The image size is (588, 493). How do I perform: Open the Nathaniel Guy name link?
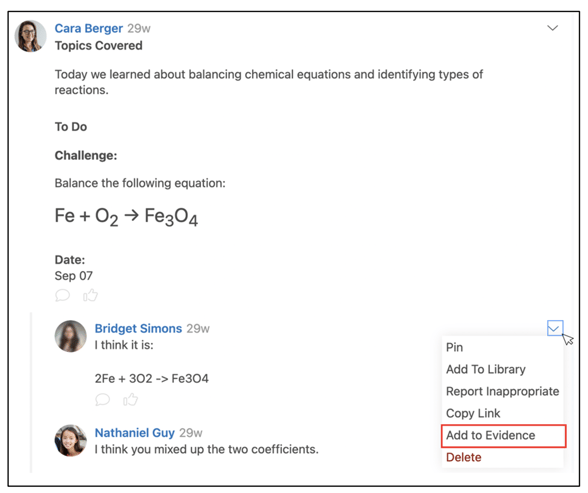coord(135,433)
